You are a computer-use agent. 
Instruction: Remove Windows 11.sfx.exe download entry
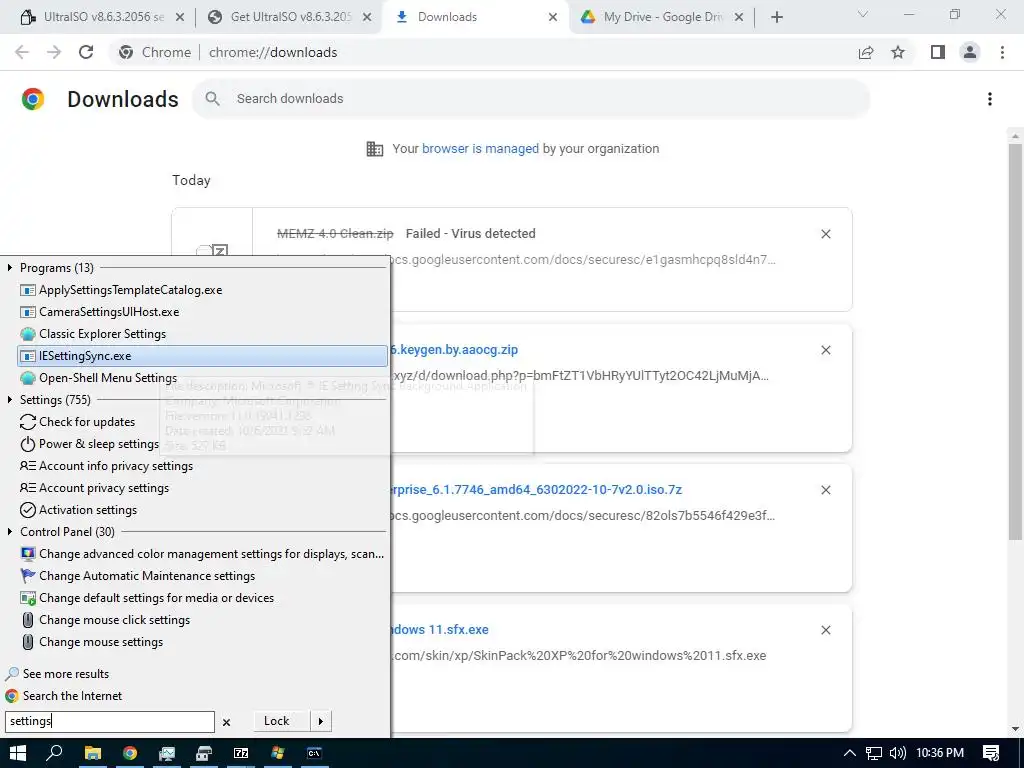825,630
